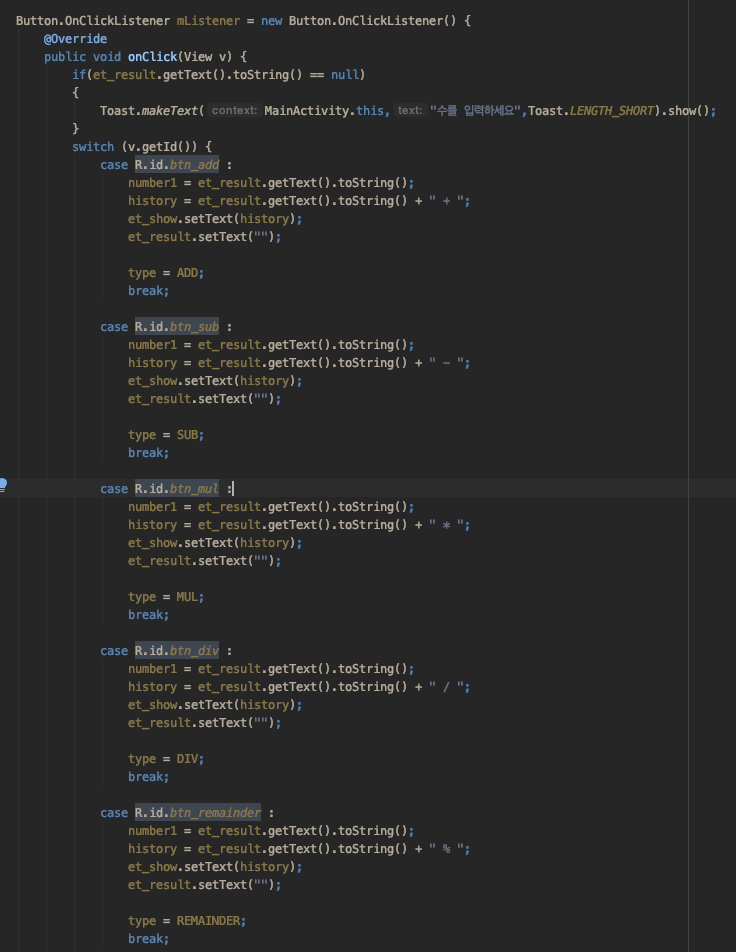The height and width of the screenshot is (952, 736).
Task: Click et_result inside the if condition
Action: tap(124, 75)
